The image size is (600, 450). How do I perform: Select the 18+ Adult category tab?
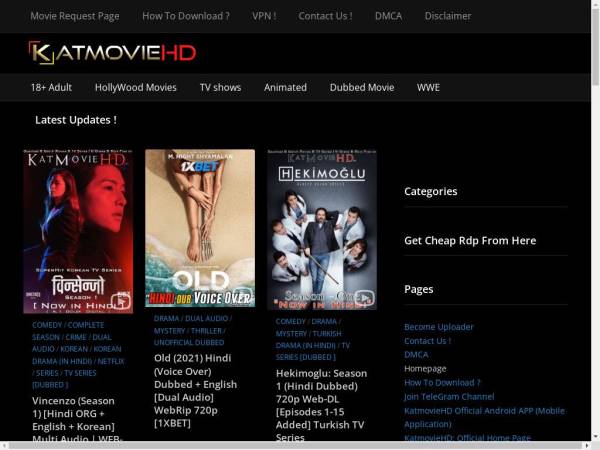(x=51, y=87)
